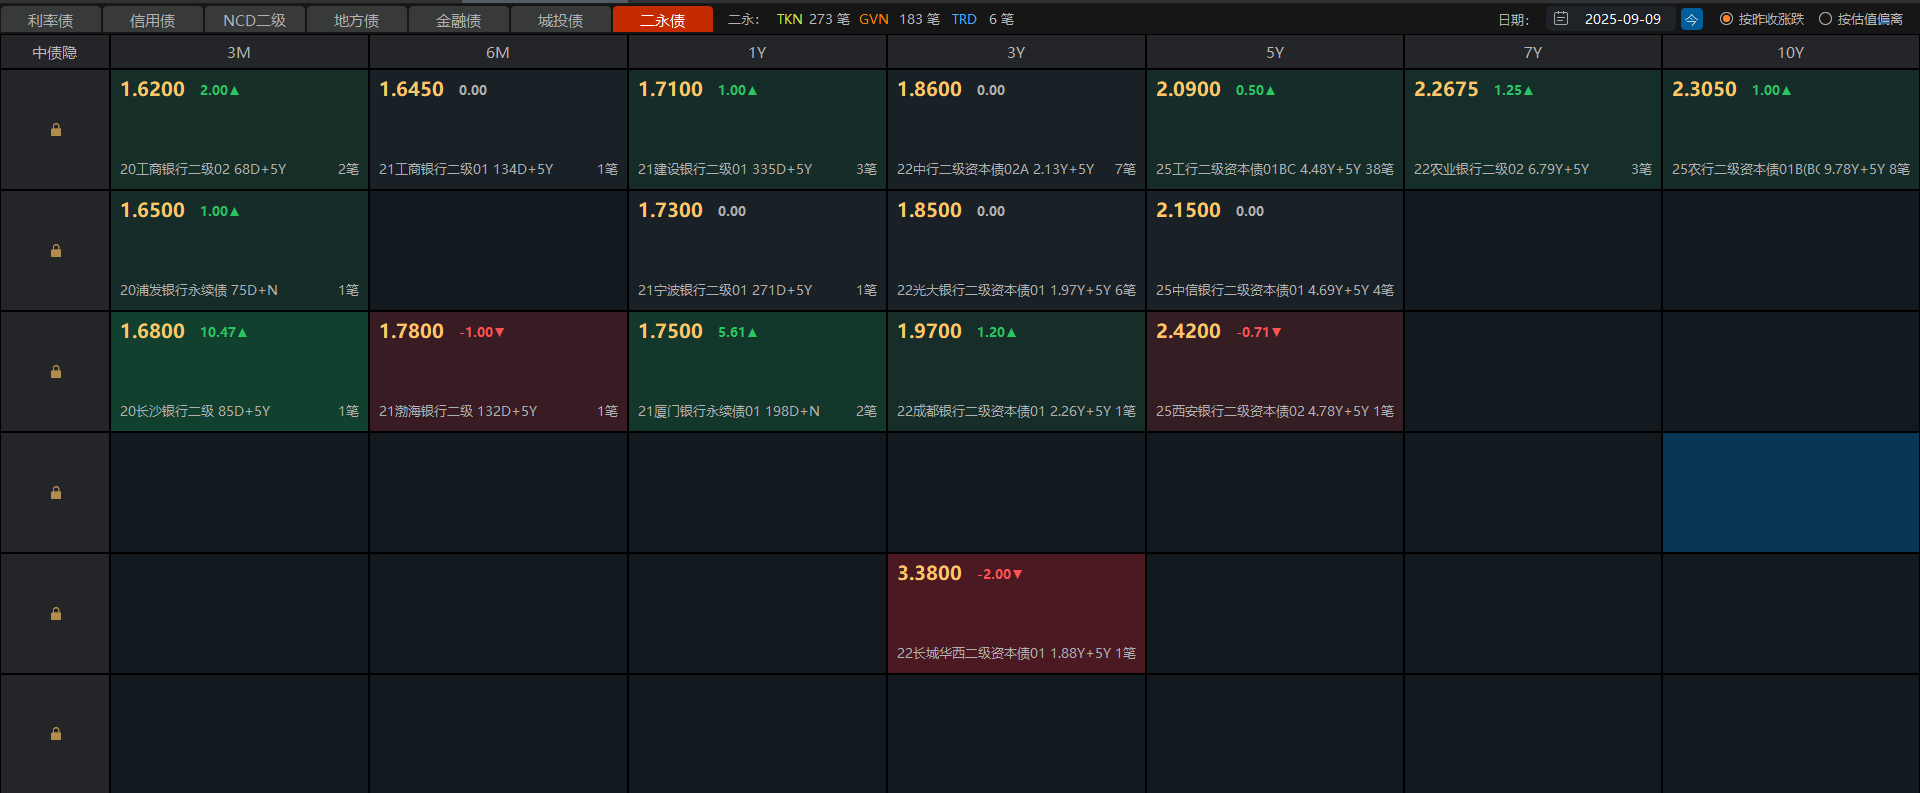Open 21渤海银行二级 132D+5Y cell
1920x793 pixels.
coord(498,372)
